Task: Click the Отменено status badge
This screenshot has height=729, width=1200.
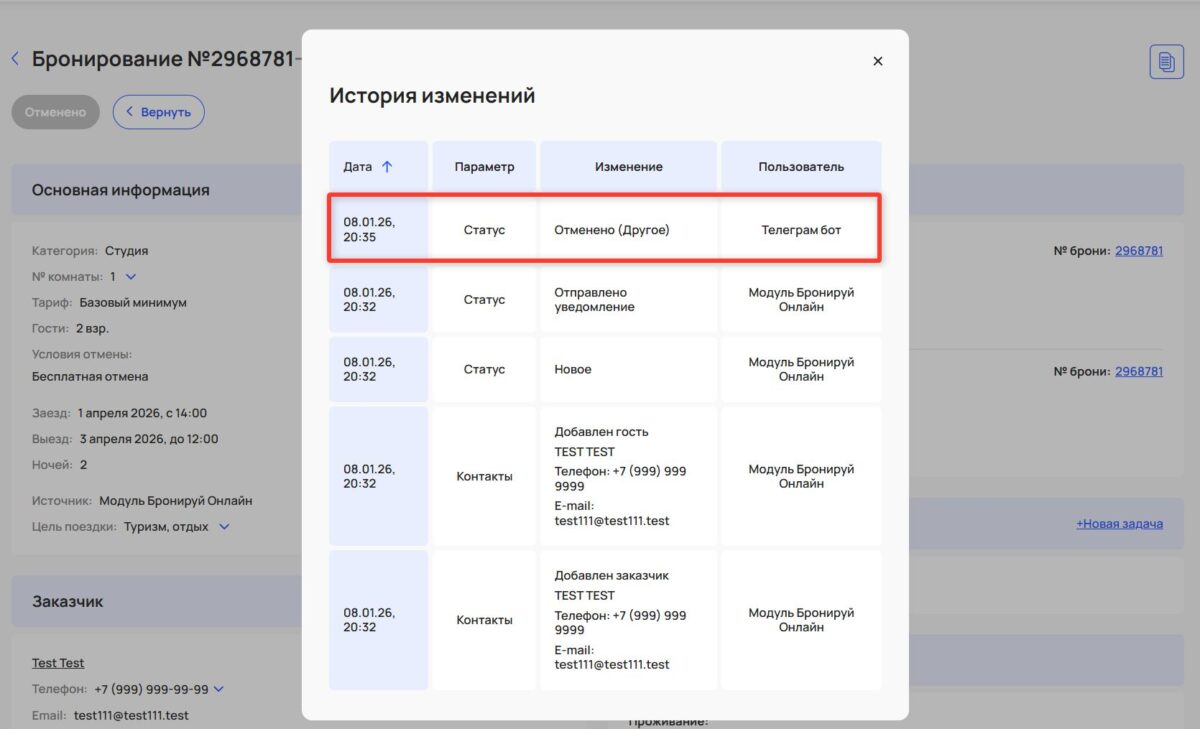Action: tap(55, 112)
